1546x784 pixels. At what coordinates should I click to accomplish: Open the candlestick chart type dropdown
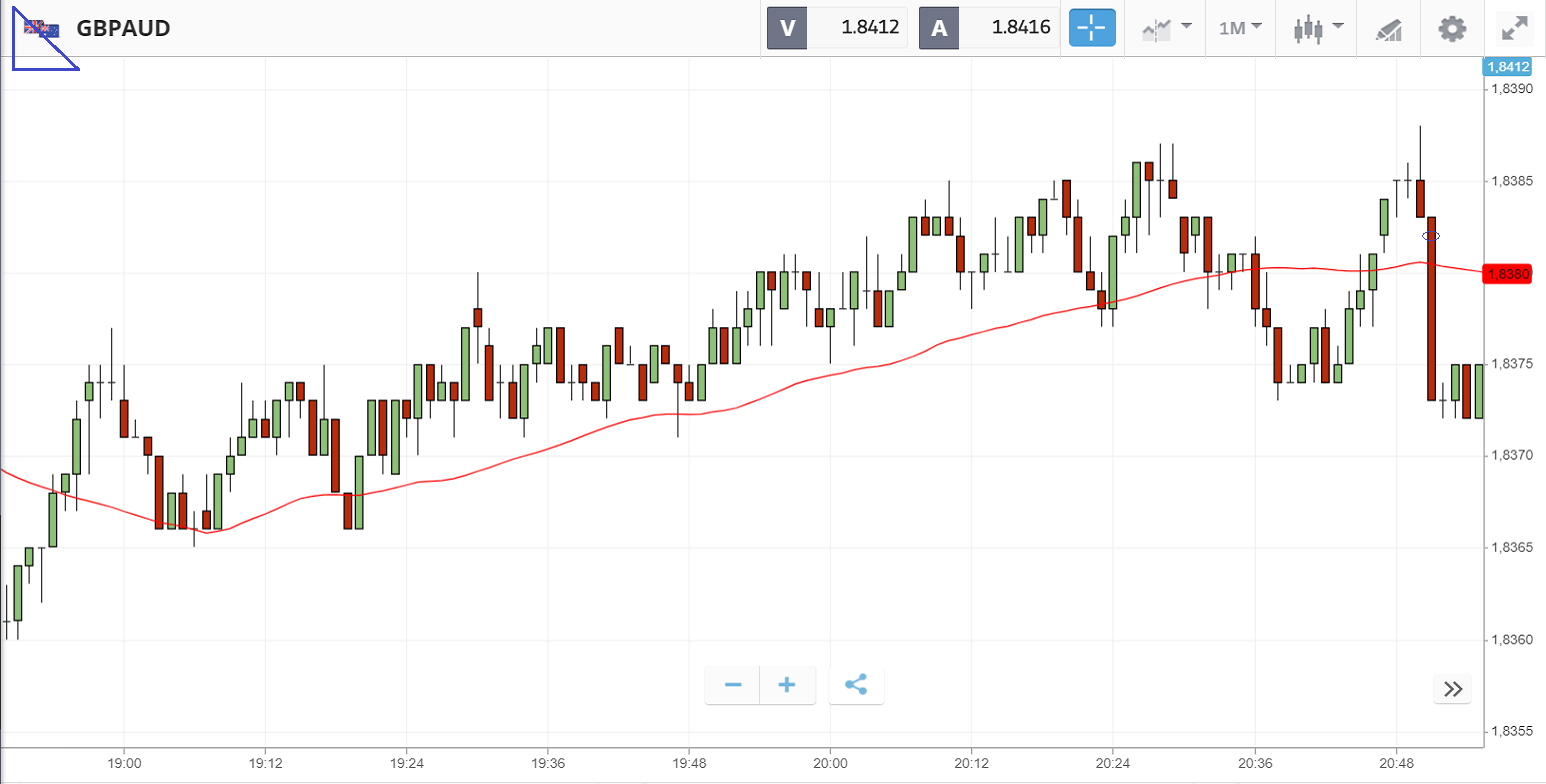[1317, 28]
